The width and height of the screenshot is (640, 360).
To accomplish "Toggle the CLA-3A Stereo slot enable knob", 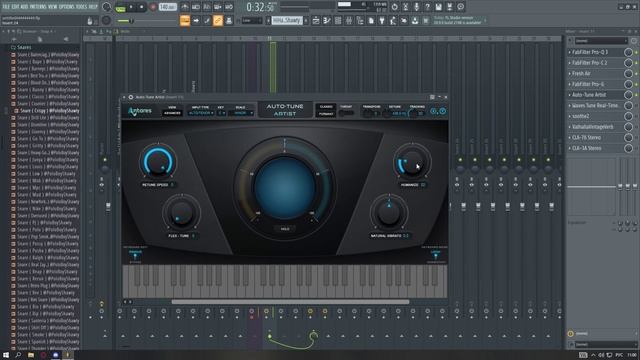I will coord(628,148).
